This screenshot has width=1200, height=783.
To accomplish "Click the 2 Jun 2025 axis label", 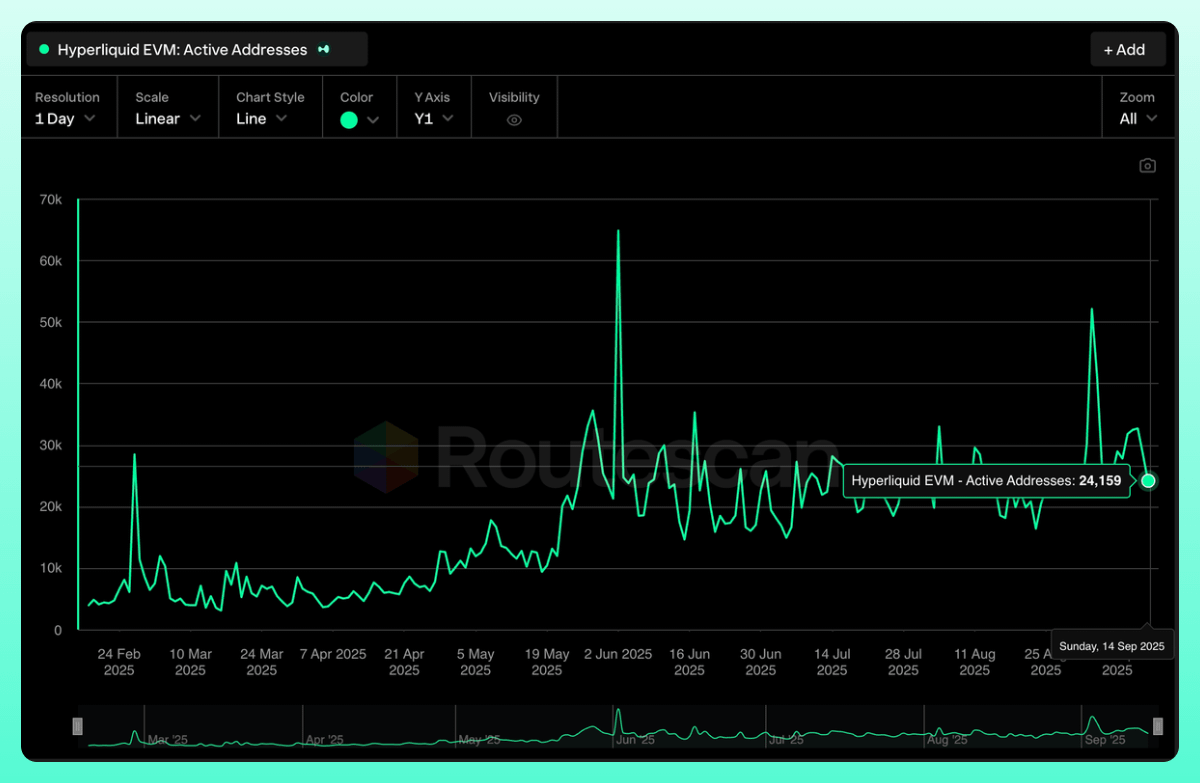I will 618,654.
